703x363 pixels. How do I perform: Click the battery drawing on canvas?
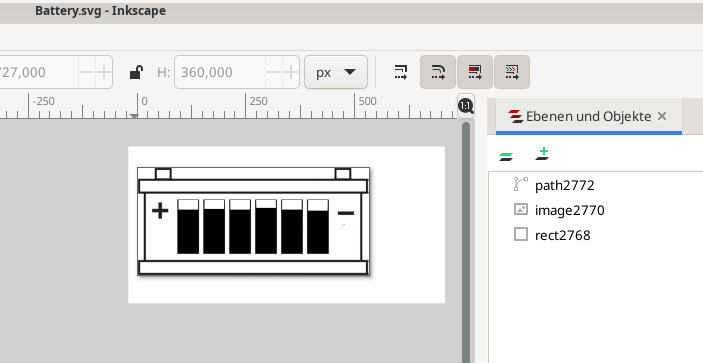click(x=254, y=221)
